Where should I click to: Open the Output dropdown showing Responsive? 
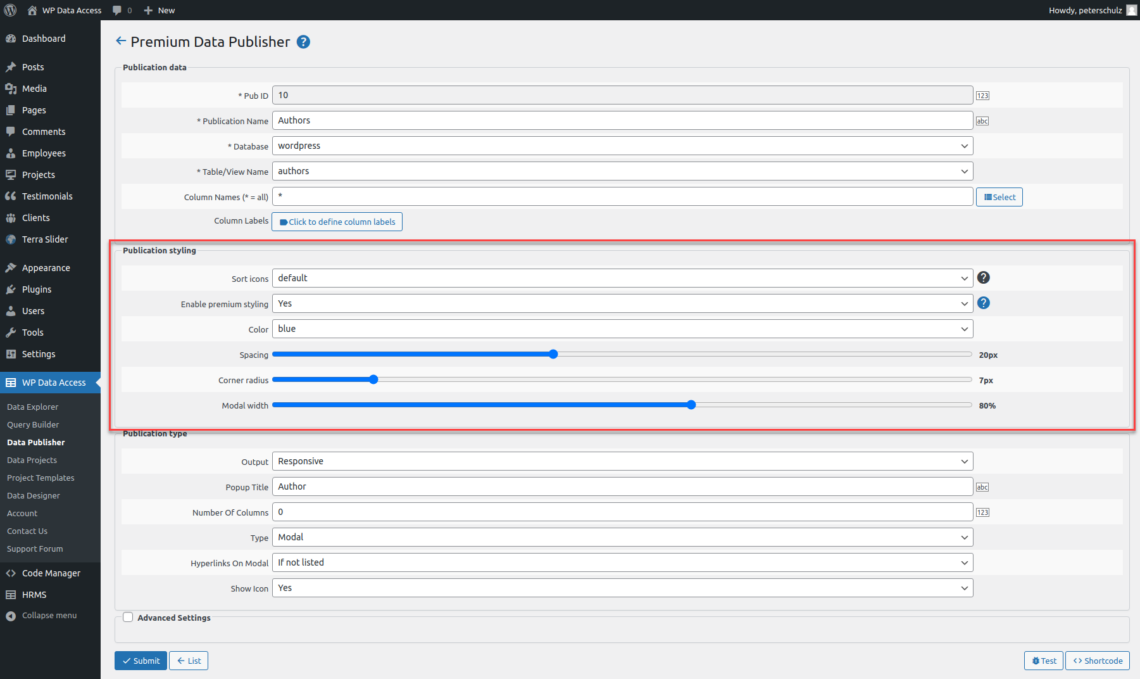pyautogui.click(x=622, y=461)
